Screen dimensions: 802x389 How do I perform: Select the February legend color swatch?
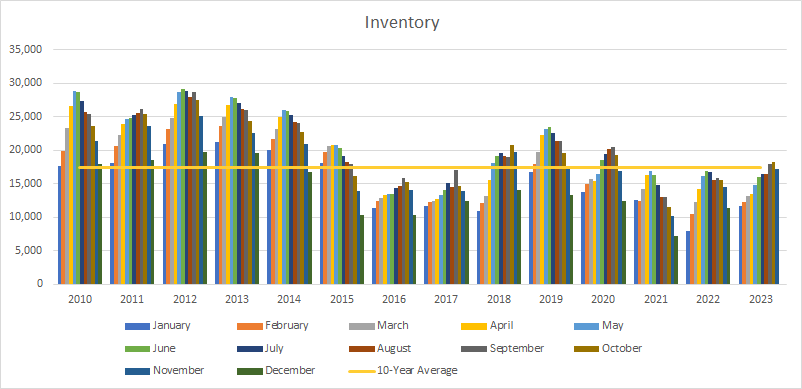click(x=250, y=326)
